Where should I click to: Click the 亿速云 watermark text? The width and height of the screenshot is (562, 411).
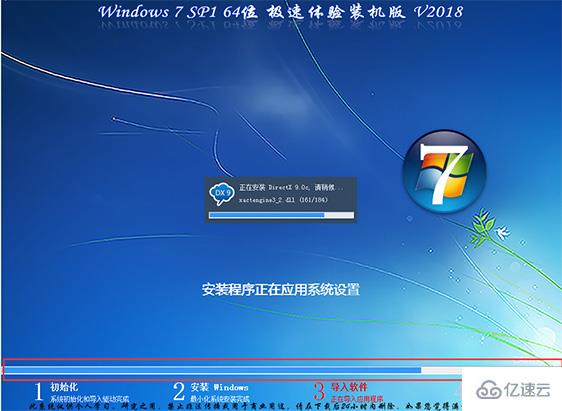coord(527,390)
